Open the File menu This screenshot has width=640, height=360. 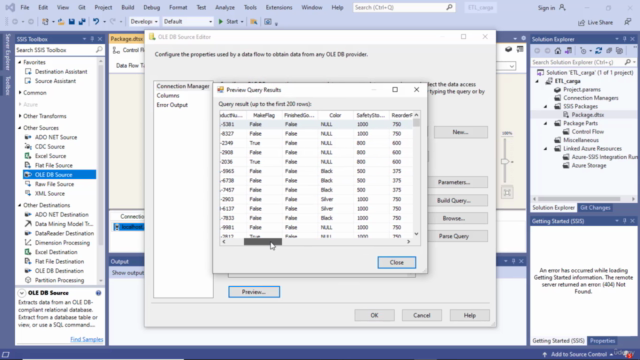pyautogui.click(x=25, y=7)
